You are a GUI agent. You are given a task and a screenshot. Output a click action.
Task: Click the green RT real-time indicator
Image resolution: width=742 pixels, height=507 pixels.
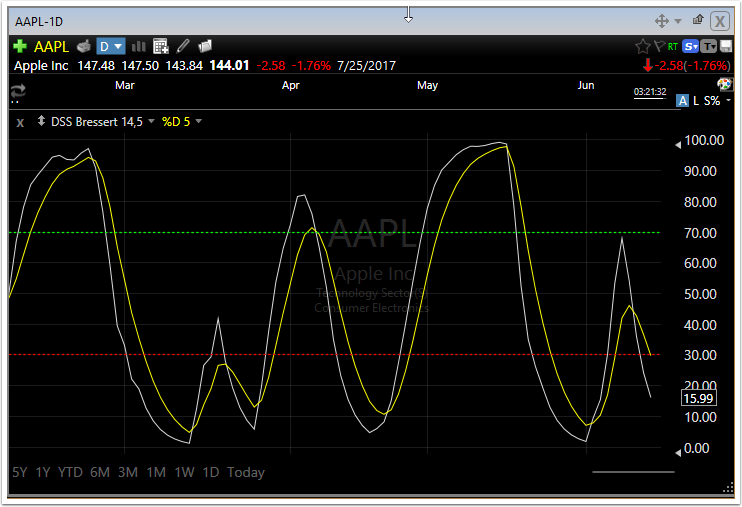click(672, 46)
